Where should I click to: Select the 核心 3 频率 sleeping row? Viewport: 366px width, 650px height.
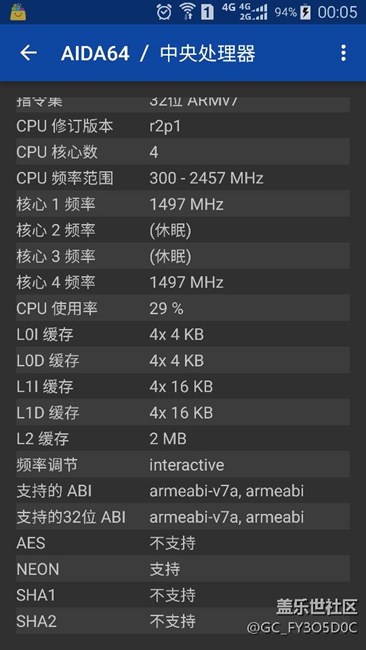point(183,256)
